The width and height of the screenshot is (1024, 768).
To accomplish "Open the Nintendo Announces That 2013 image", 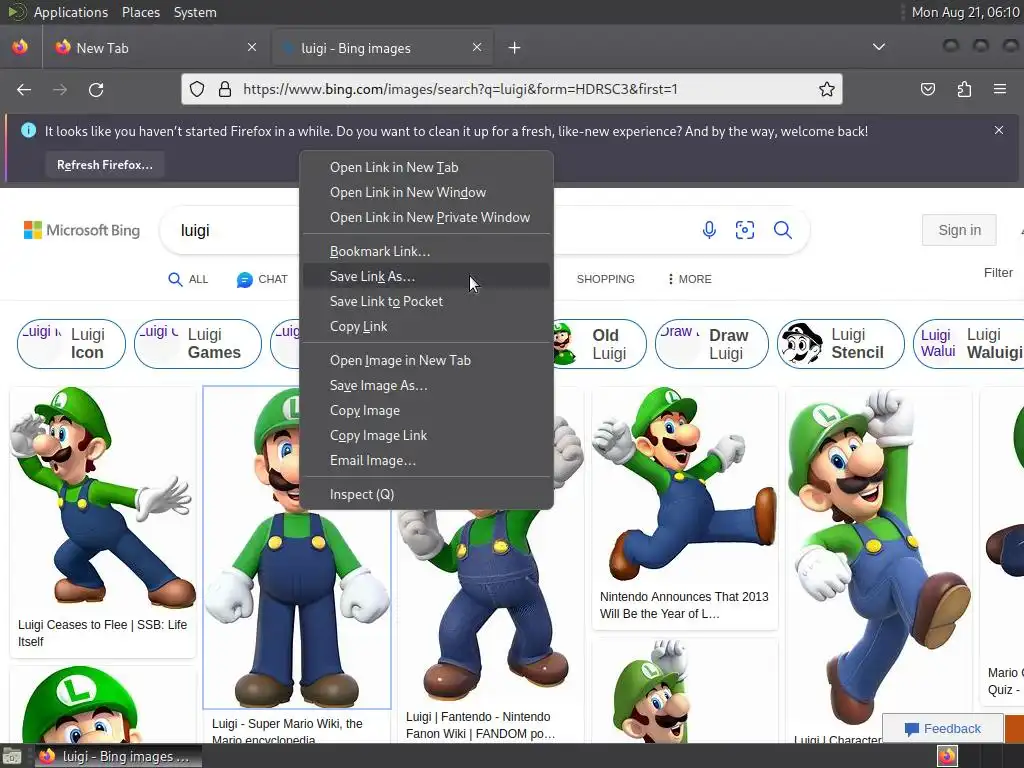I will tap(684, 485).
